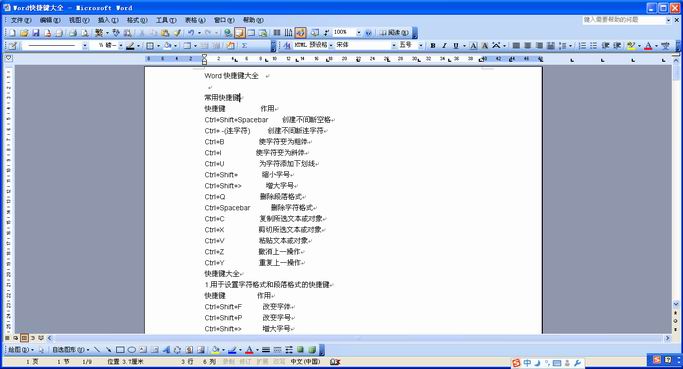Click the horizontal scrollbar right arrow

coord(667,338)
